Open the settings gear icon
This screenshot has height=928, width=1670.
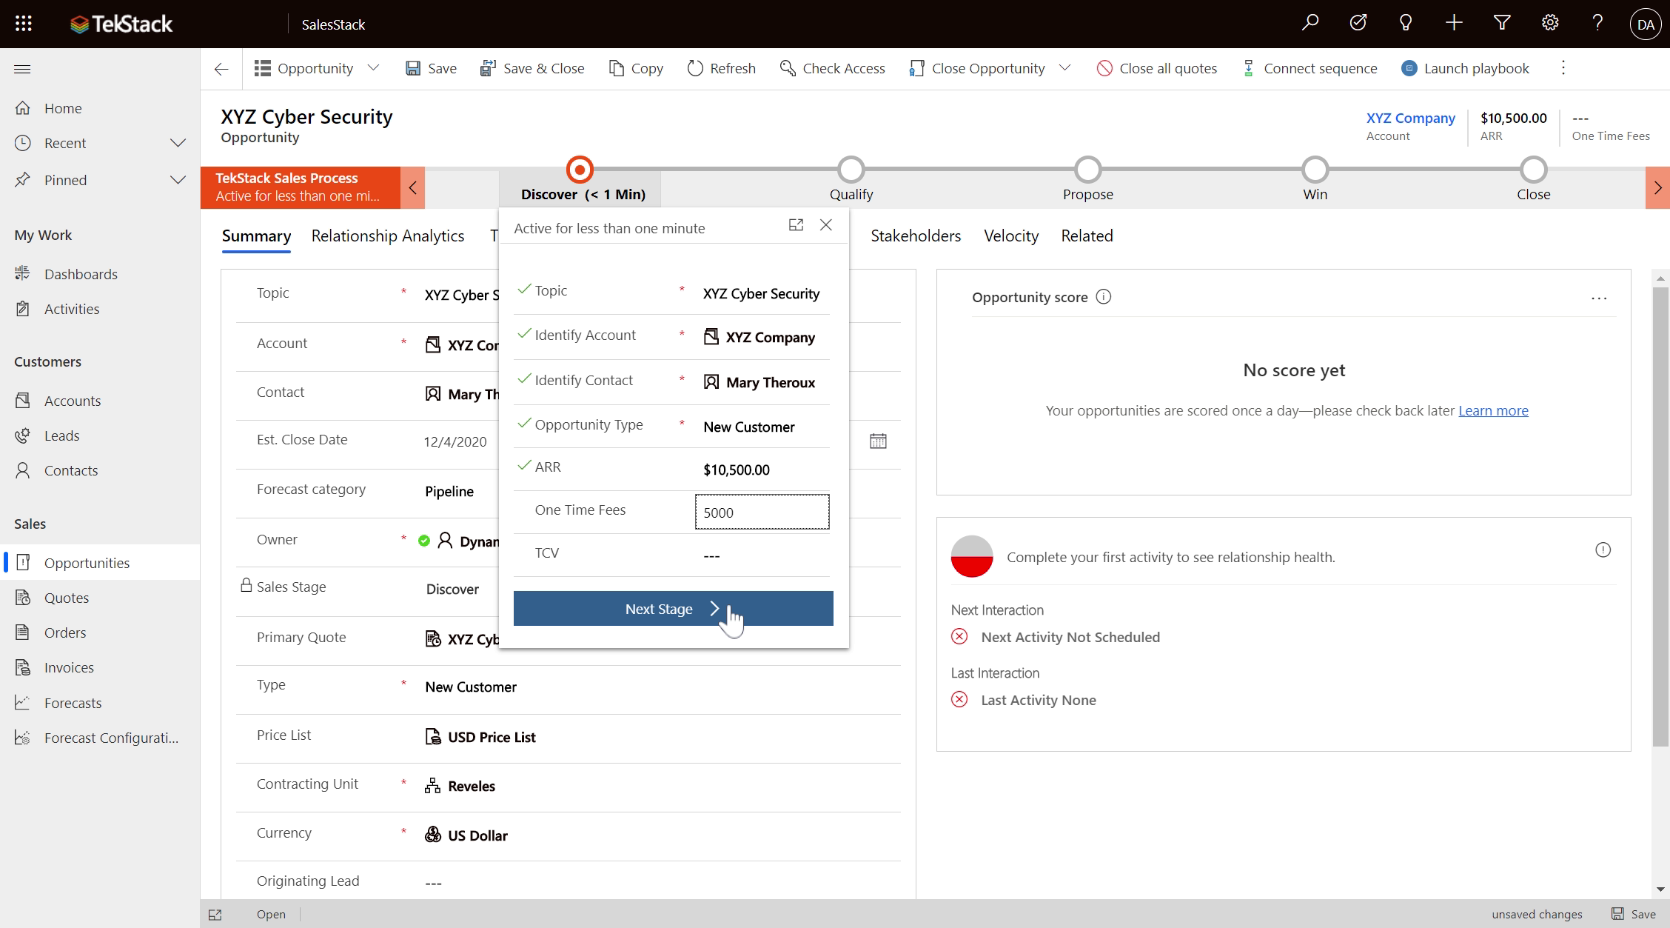point(1550,23)
